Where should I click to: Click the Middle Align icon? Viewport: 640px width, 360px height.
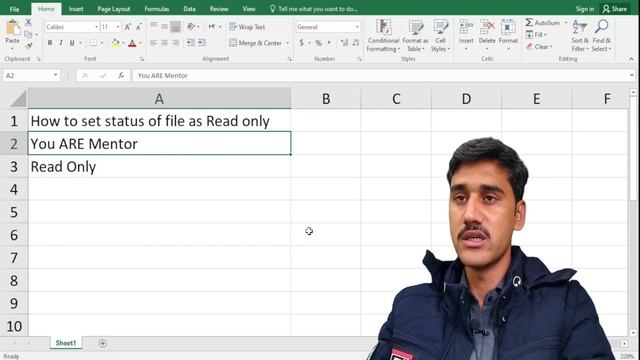point(164,27)
